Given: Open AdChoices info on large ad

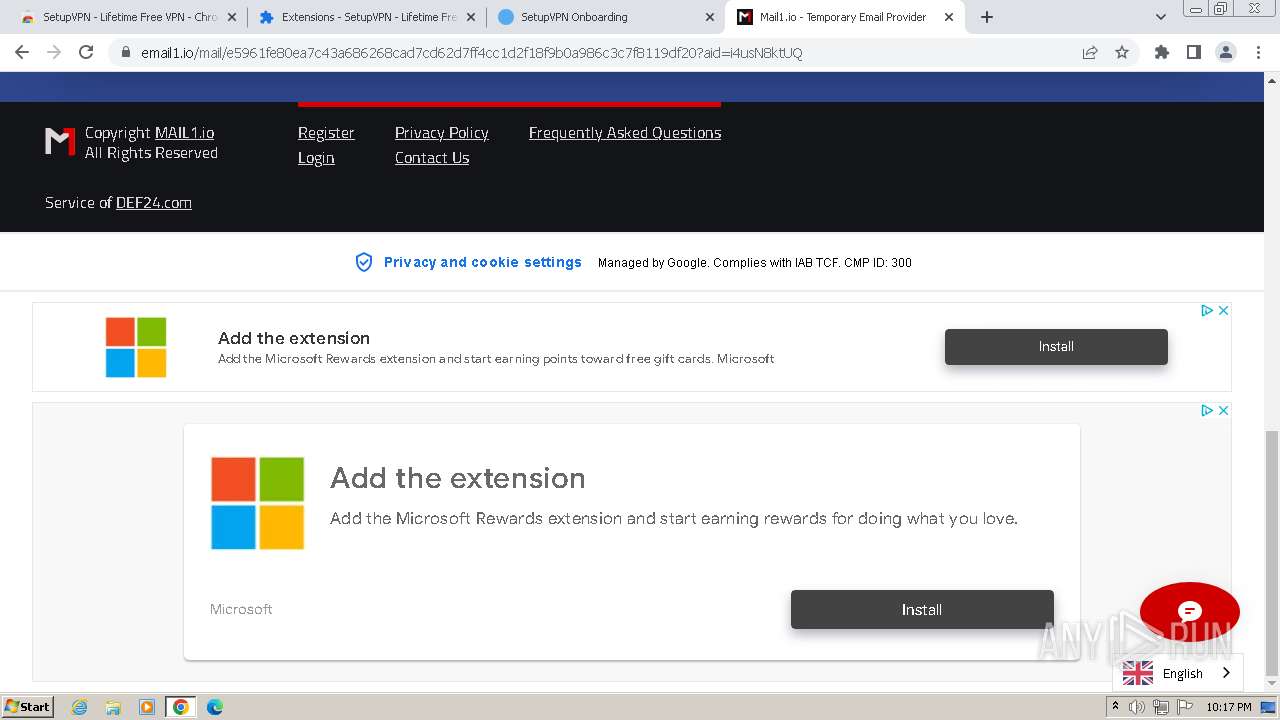Looking at the screenshot, I should (1207, 411).
